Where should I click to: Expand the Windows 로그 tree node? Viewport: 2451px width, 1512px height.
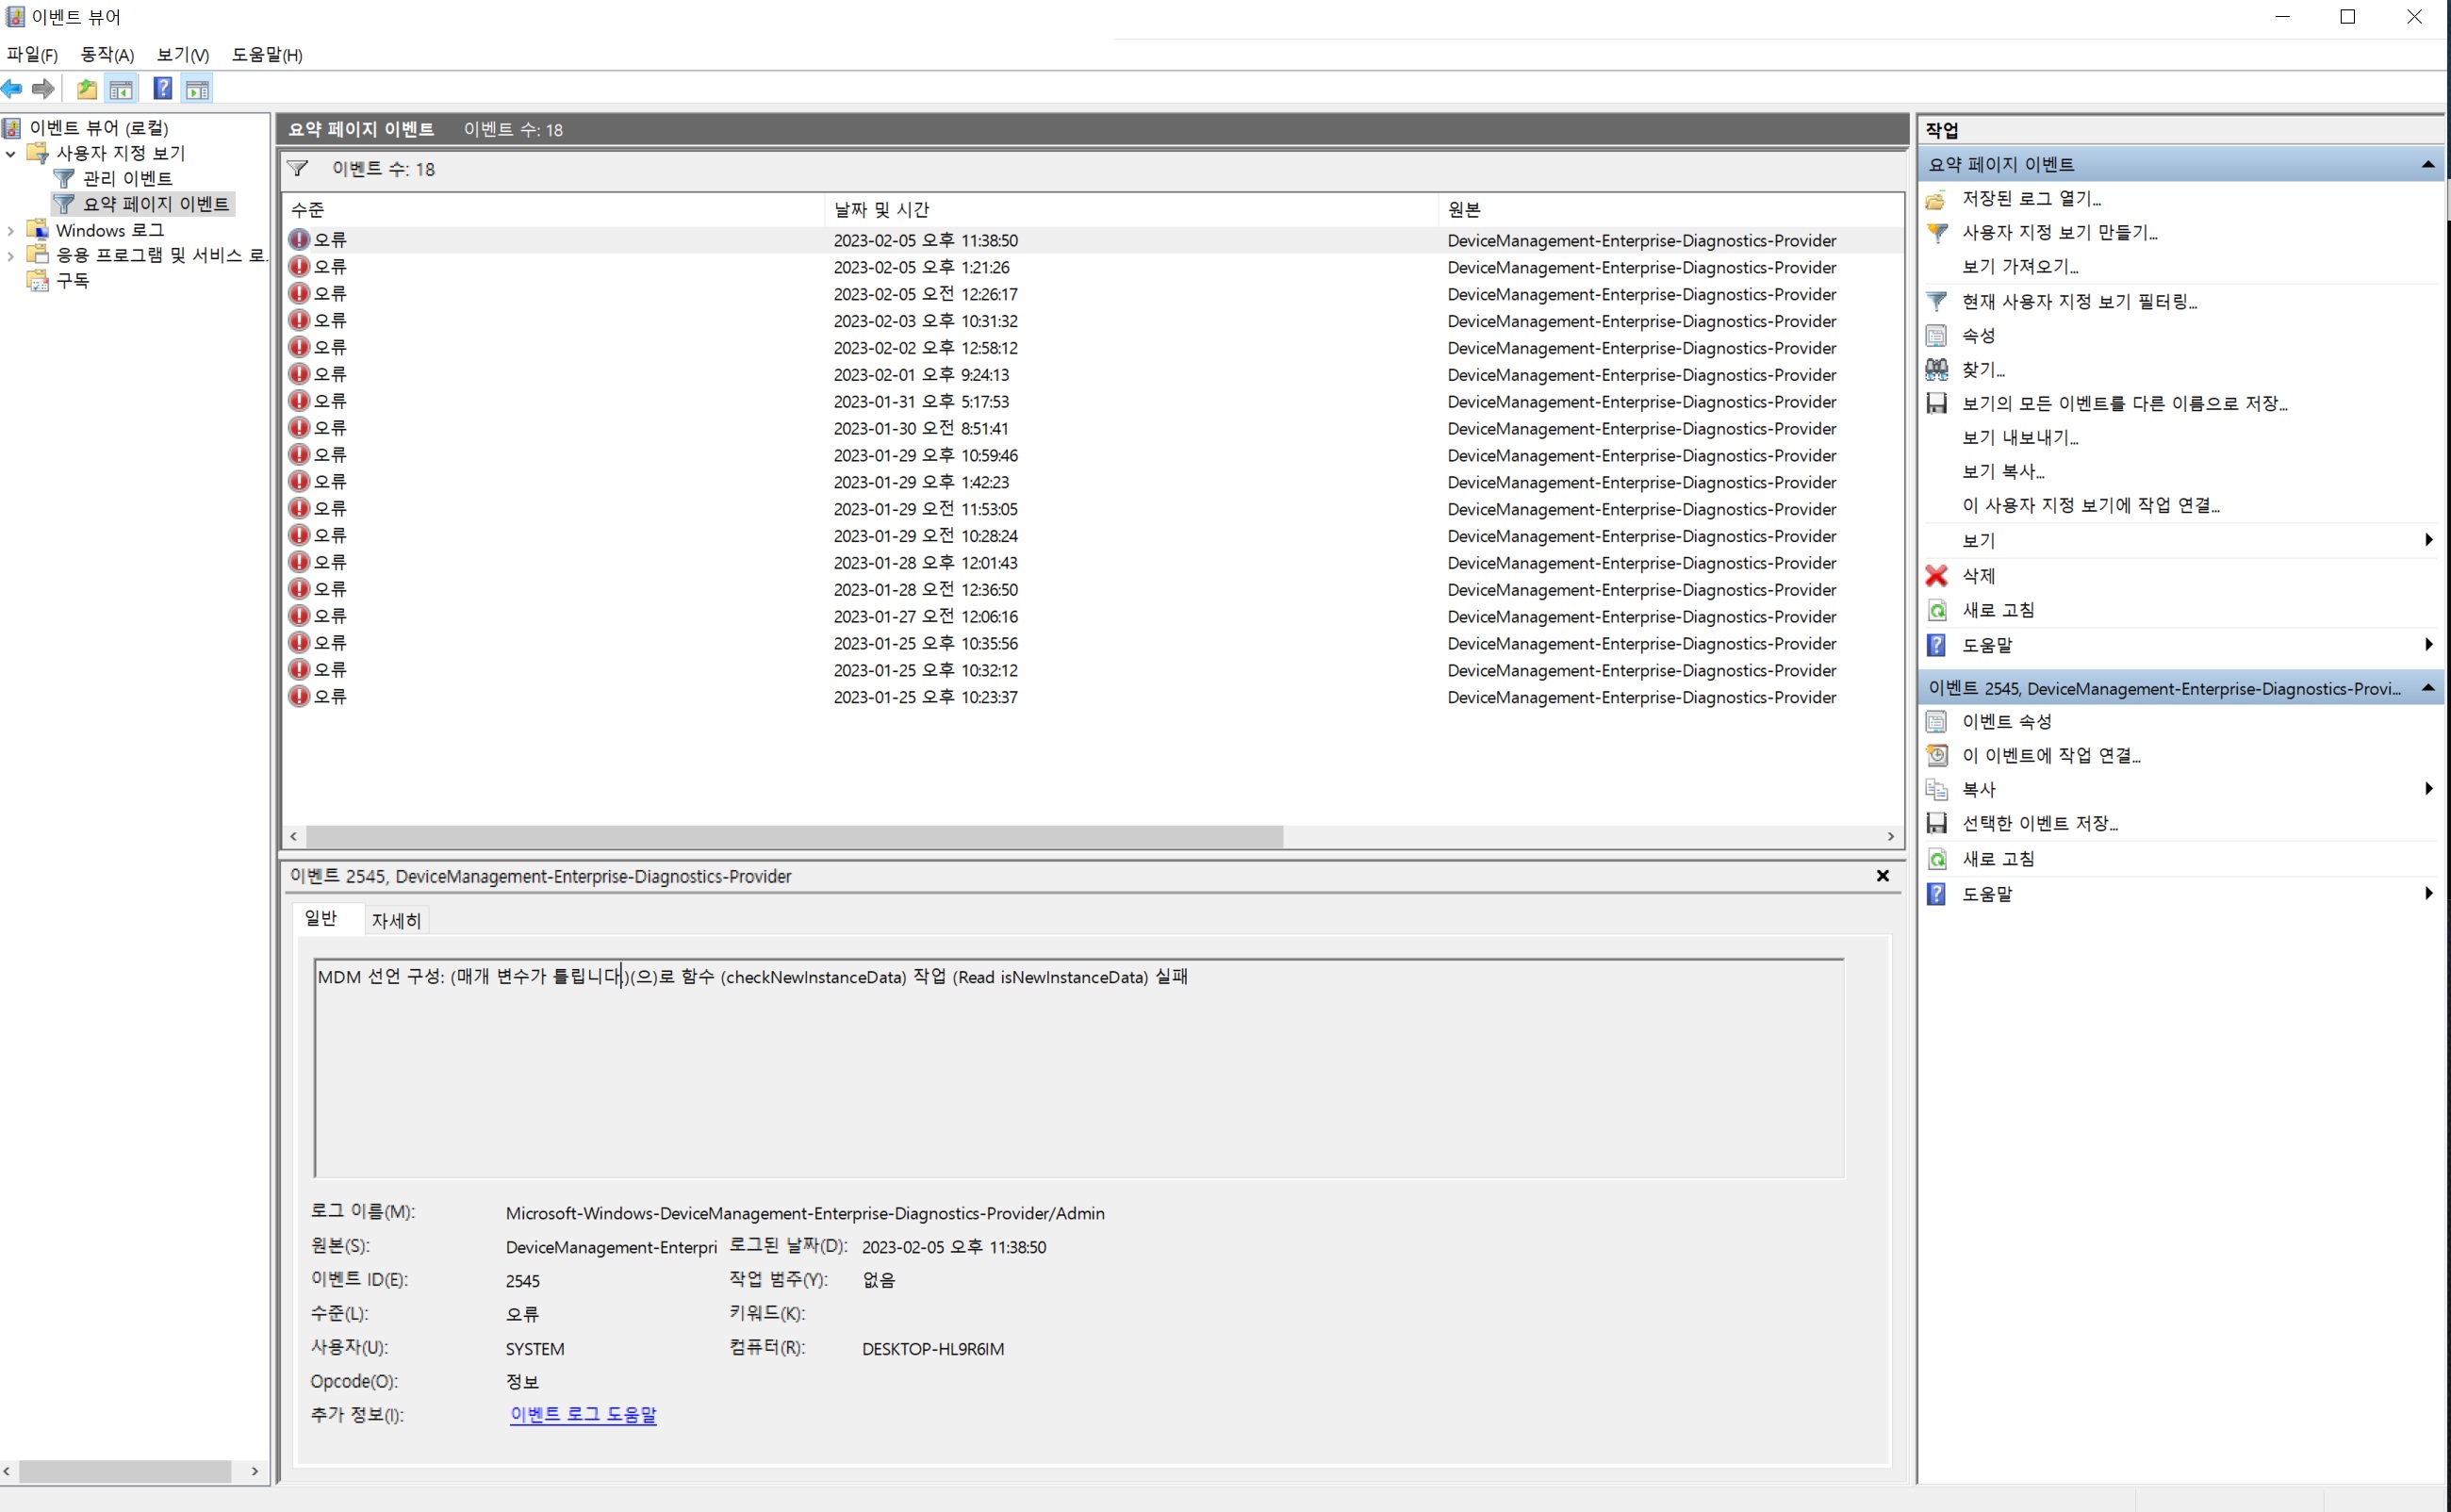pyautogui.click(x=11, y=231)
